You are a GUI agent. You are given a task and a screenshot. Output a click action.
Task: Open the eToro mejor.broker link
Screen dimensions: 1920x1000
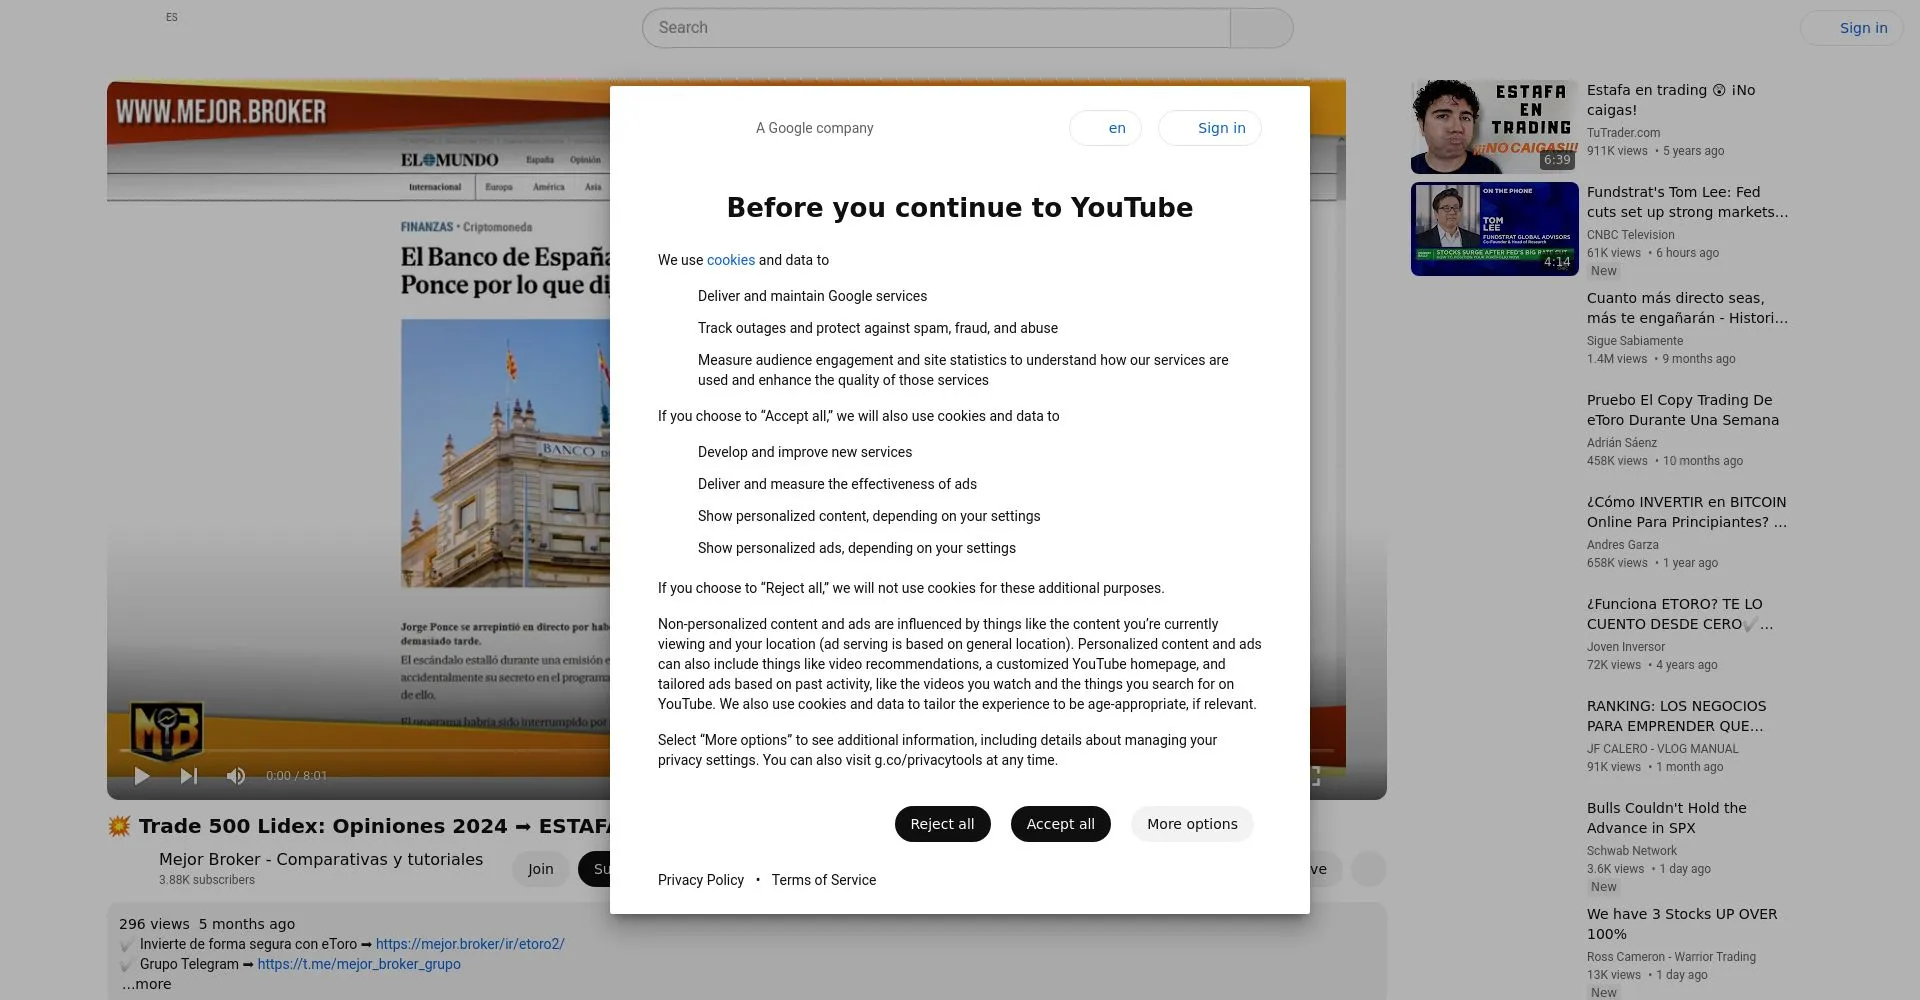pyautogui.click(x=470, y=944)
